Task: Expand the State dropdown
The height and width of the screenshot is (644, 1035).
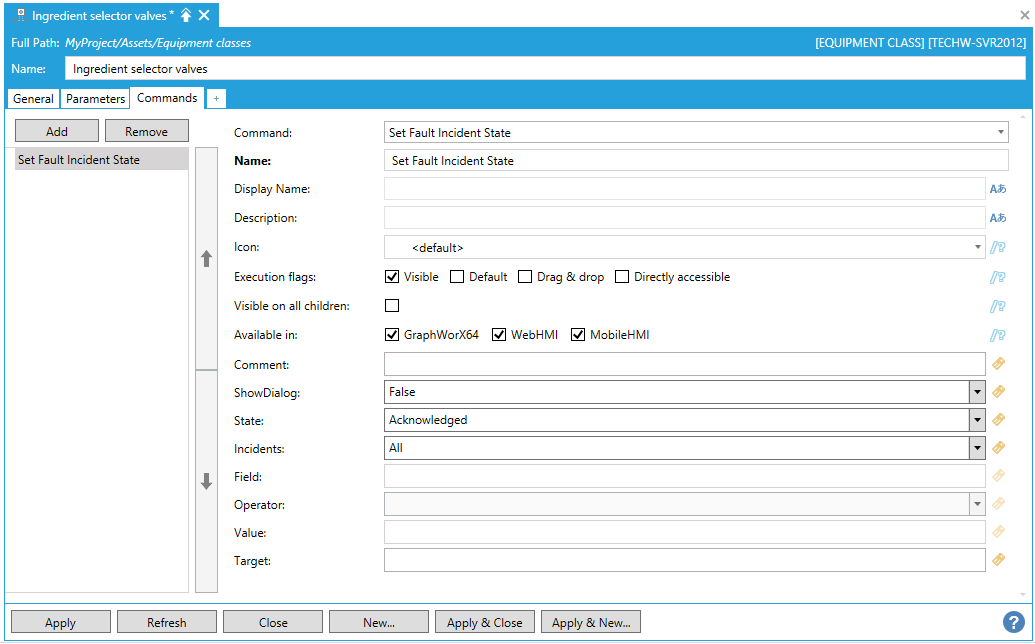Action: [977, 420]
